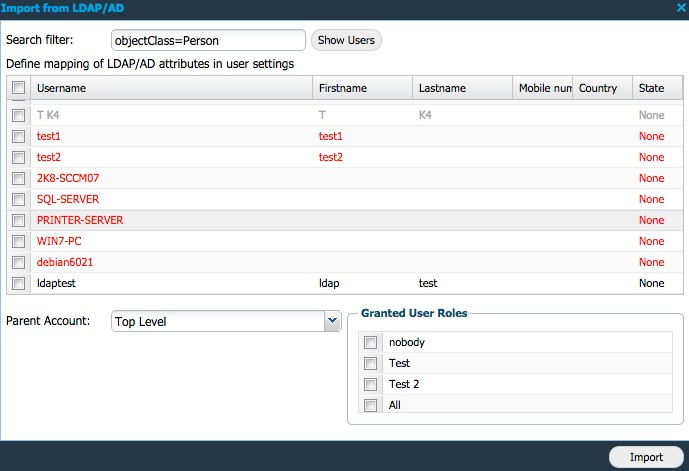Tick the All role checkbox
Image resolution: width=689 pixels, height=471 pixels.
[x=370, y=405]
